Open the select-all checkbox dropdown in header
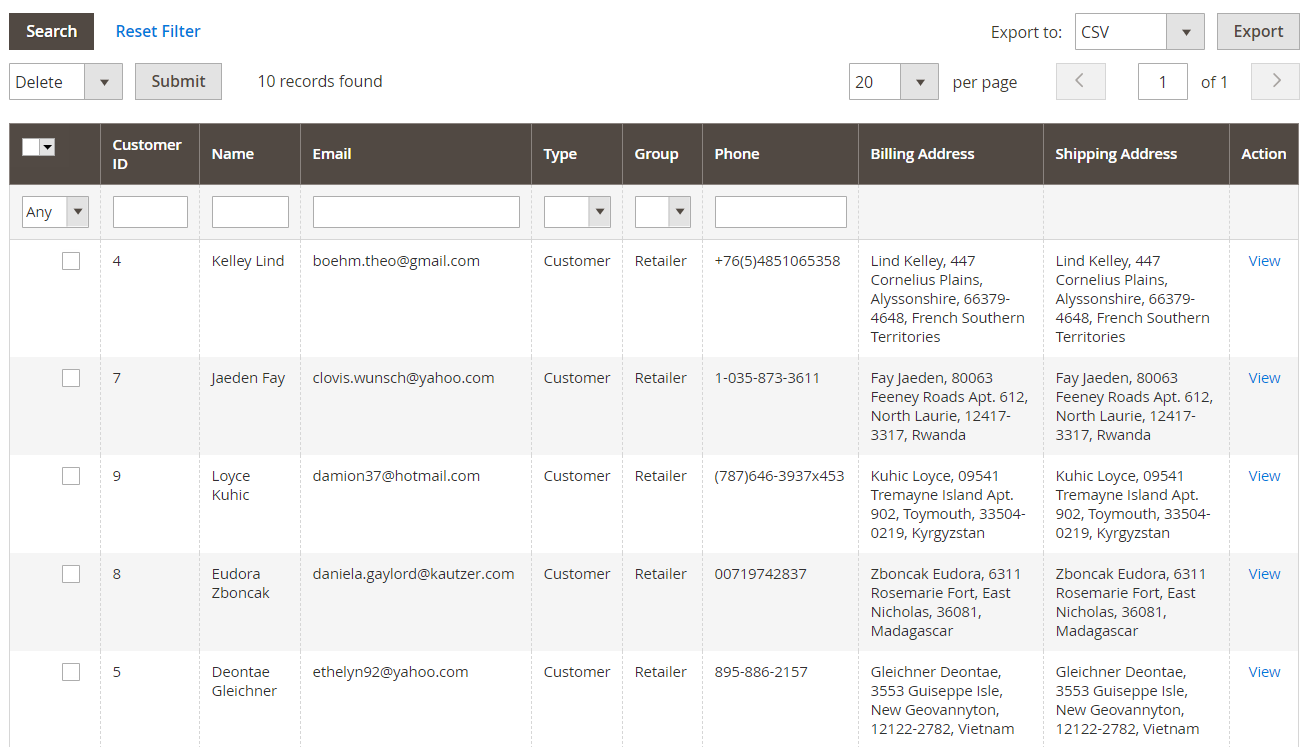Screen dimensions: 1308x747 point(47,147)
